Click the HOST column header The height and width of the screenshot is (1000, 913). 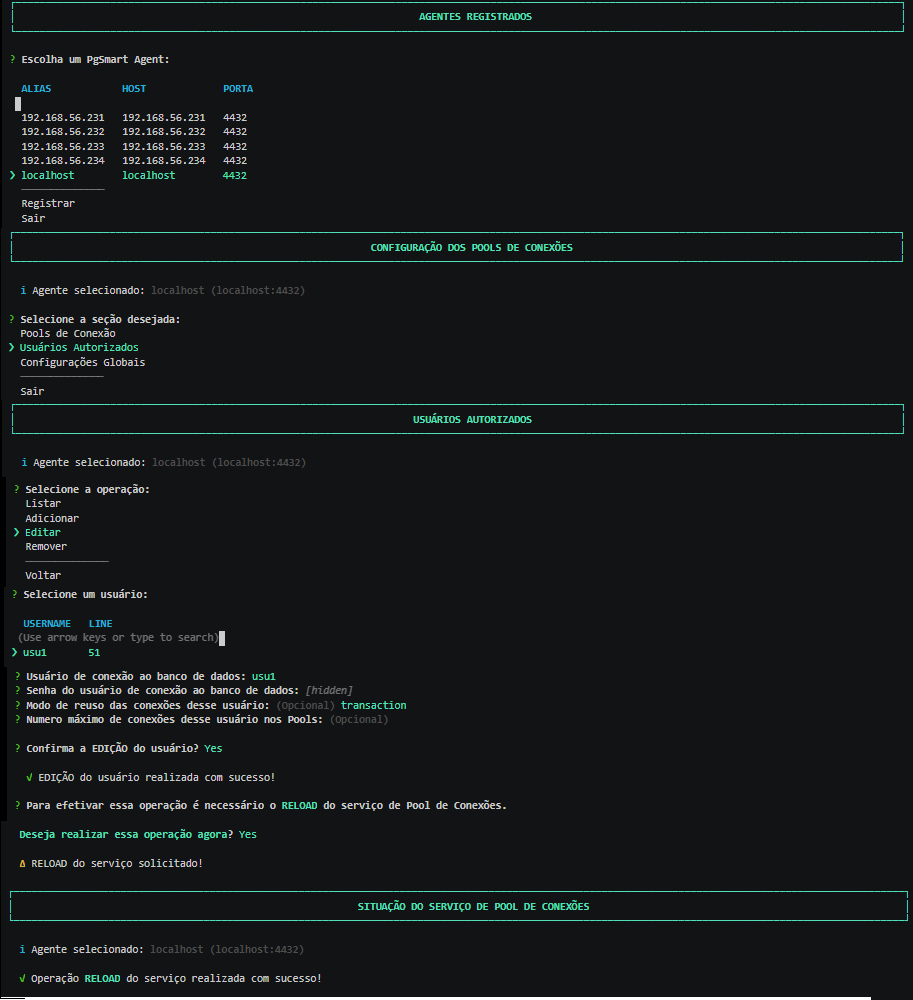(x=134, y=89)
